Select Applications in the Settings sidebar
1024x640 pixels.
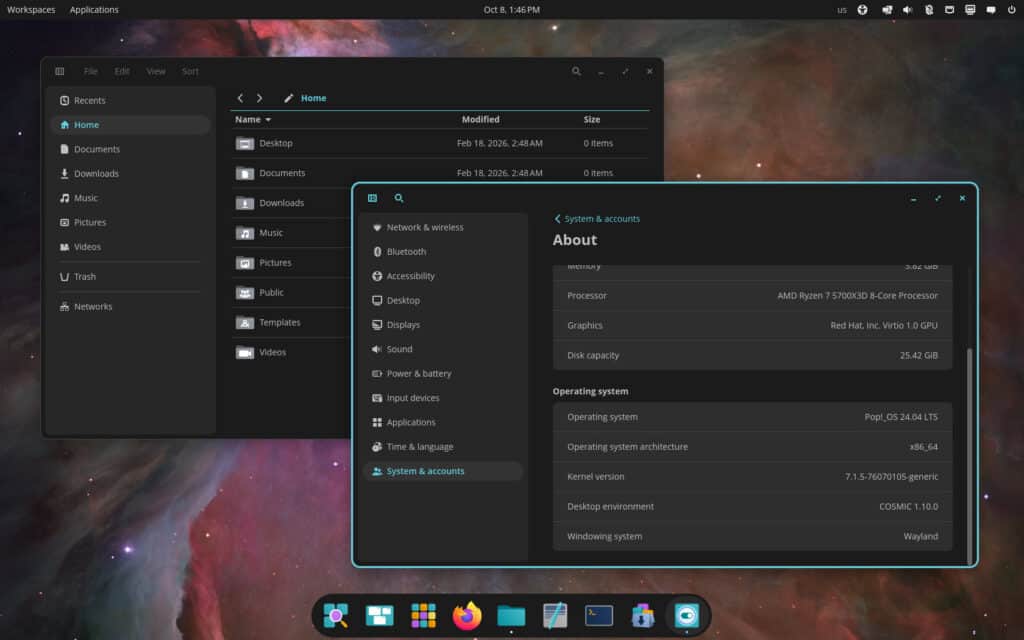click(443, 423)
